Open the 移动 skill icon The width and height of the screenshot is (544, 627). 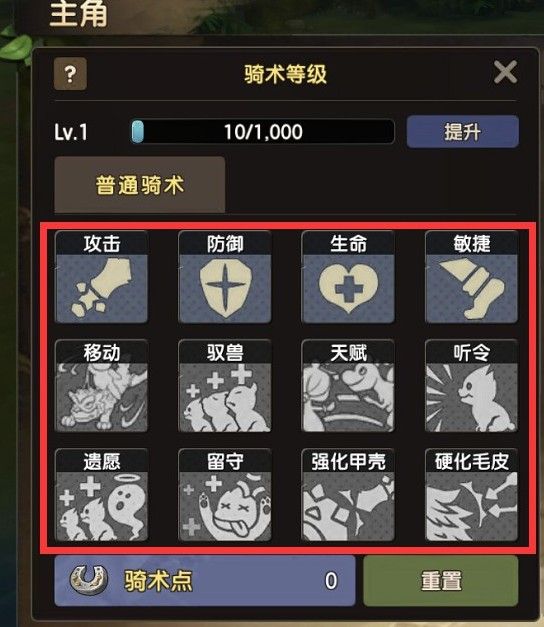[x=102, y=386]
